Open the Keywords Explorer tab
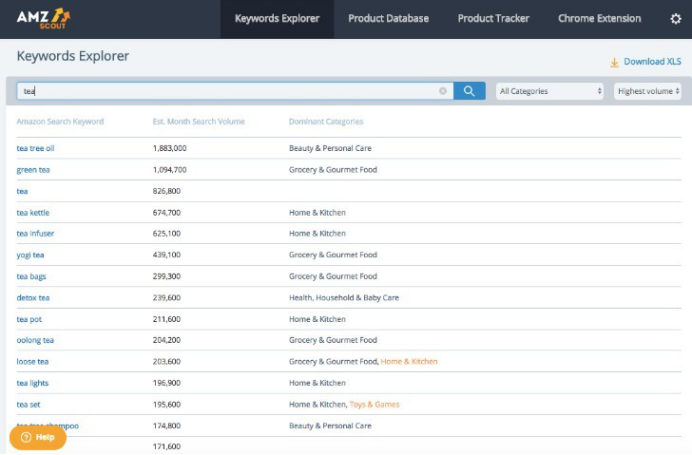This screenshot has width=692, height=455. coord(277,19)
